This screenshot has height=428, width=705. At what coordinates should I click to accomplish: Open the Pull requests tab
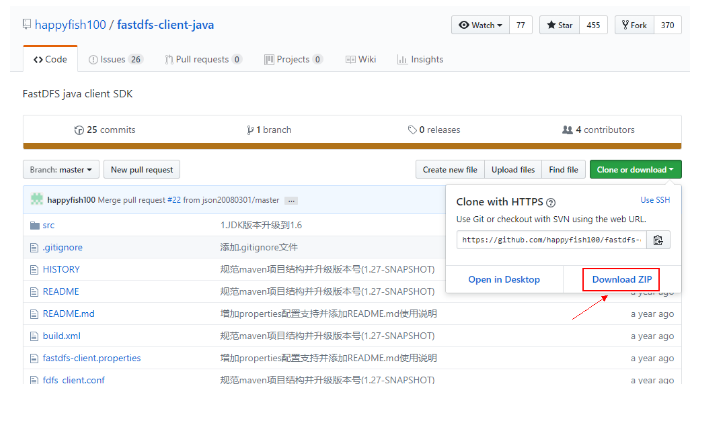pyautogui.click(x=204, y=59)
